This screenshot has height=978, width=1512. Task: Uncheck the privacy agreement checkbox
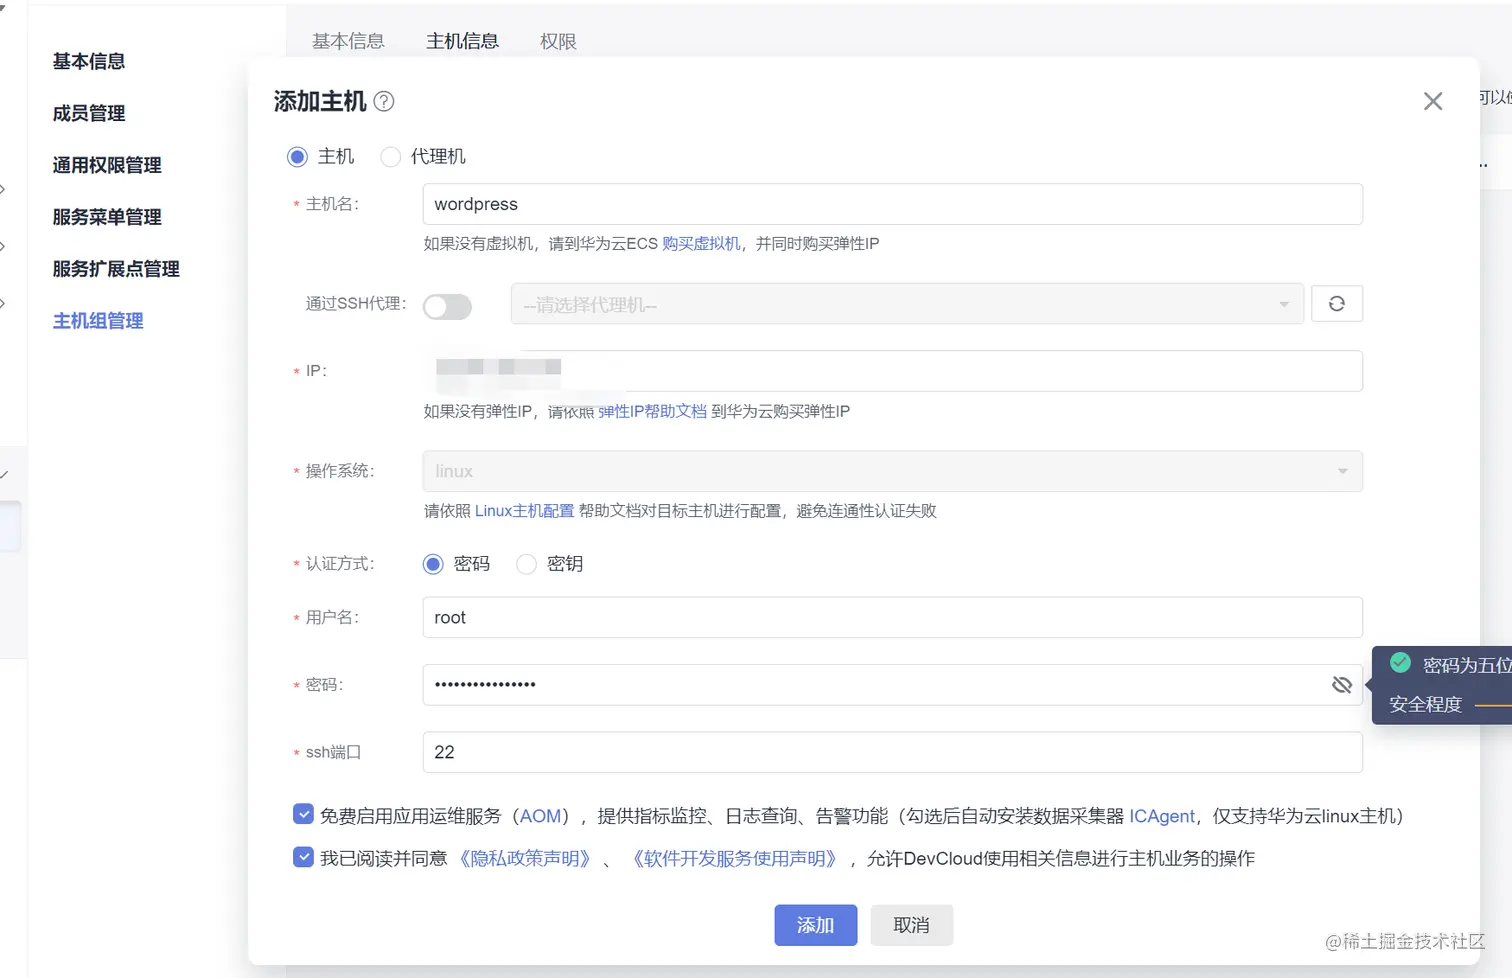303,857
